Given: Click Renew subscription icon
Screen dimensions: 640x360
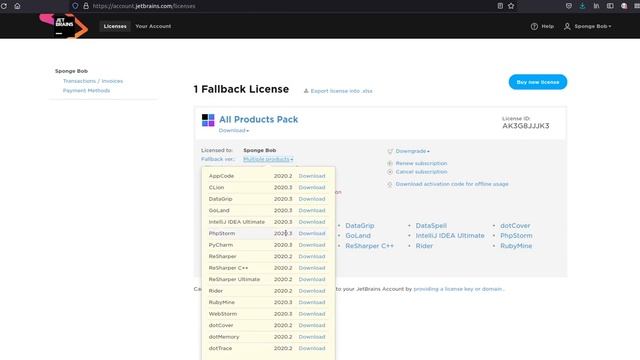Looking at the screenshot, I should tap(390, 163).
